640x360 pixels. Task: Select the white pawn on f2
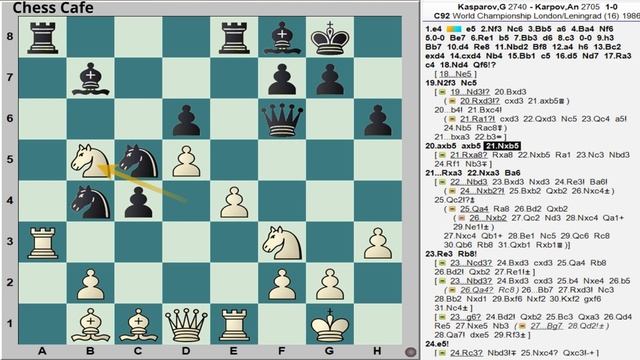coord(282,284)
